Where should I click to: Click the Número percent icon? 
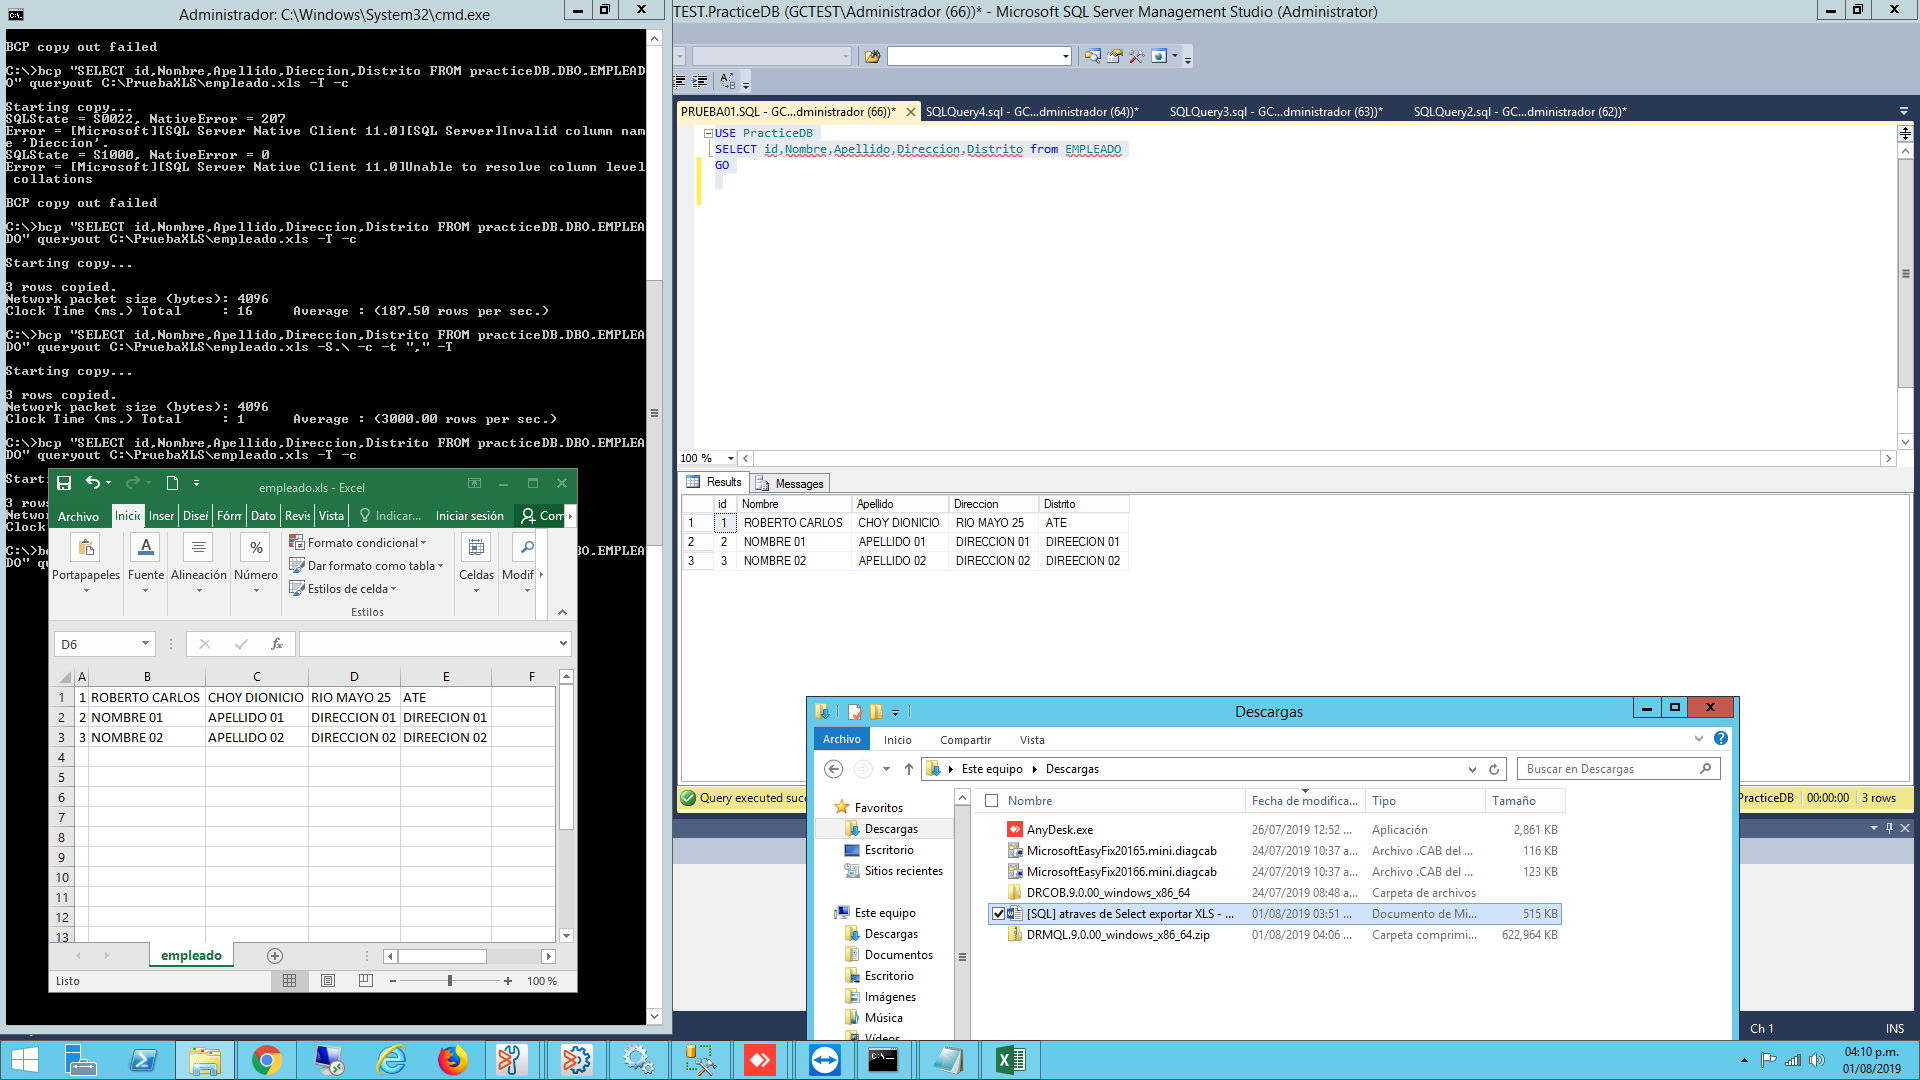click(x=256, y=547)
